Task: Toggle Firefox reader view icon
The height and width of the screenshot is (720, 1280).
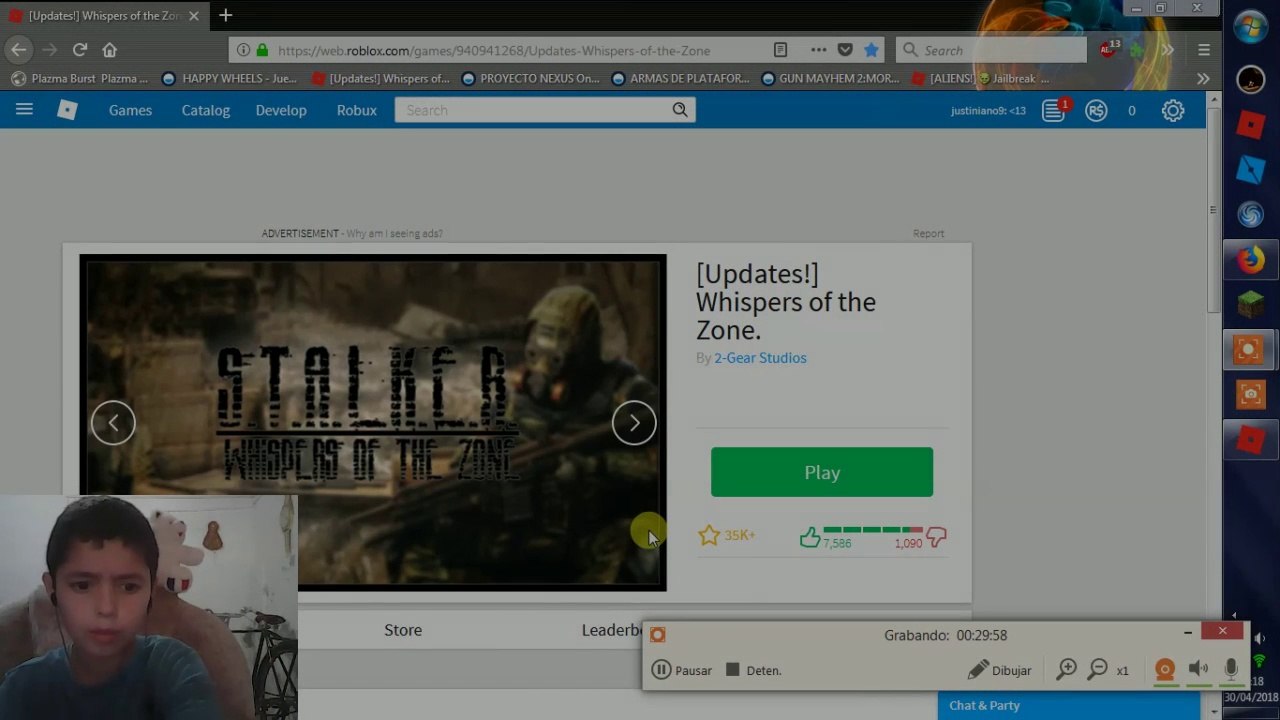Action: click(781, 50)
